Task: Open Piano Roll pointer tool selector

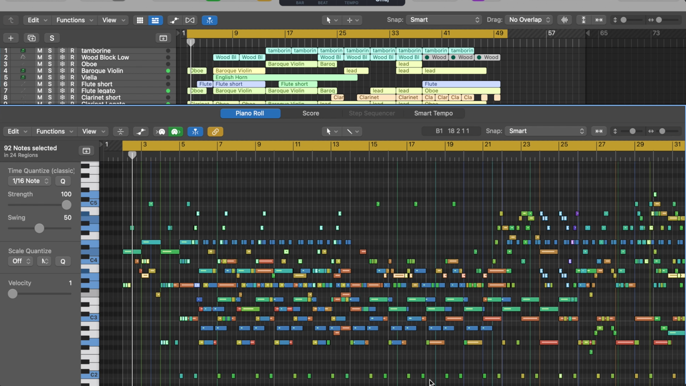Action: click(x=331, y=131)
